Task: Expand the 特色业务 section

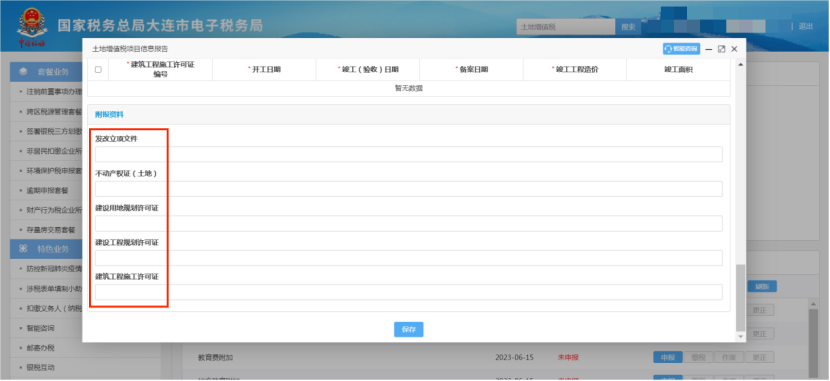Action: coord(46,249)
